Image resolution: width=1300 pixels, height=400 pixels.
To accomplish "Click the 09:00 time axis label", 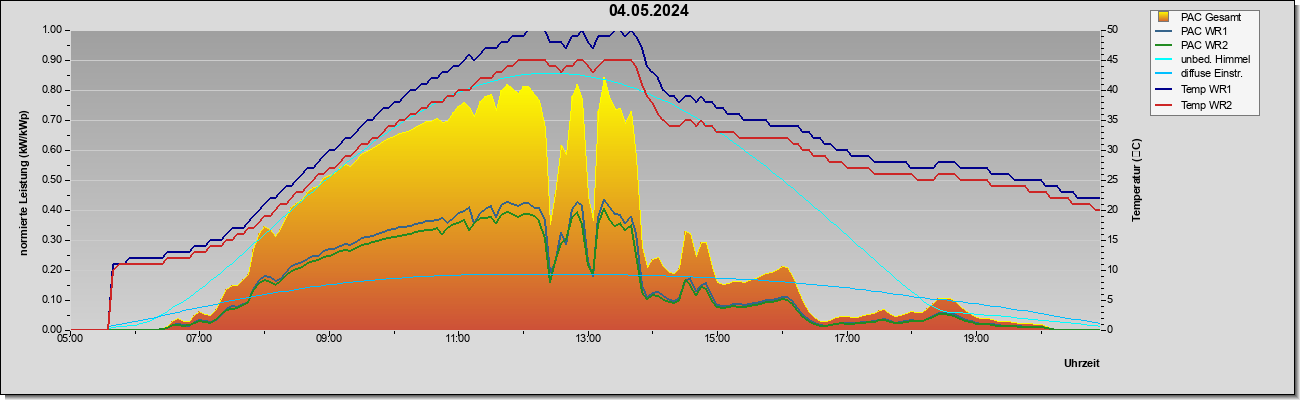I will (x=329, y=339).
